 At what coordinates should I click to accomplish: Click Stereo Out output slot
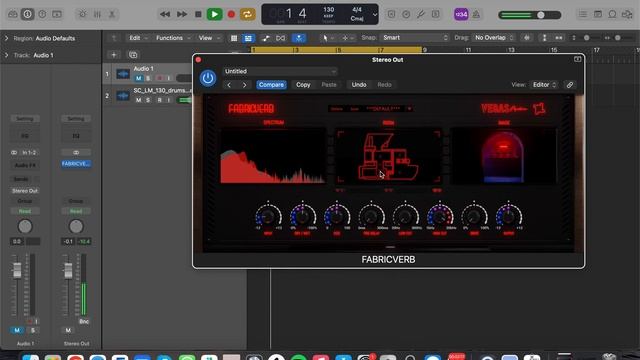pyautogui.click(x=25, y=191)
